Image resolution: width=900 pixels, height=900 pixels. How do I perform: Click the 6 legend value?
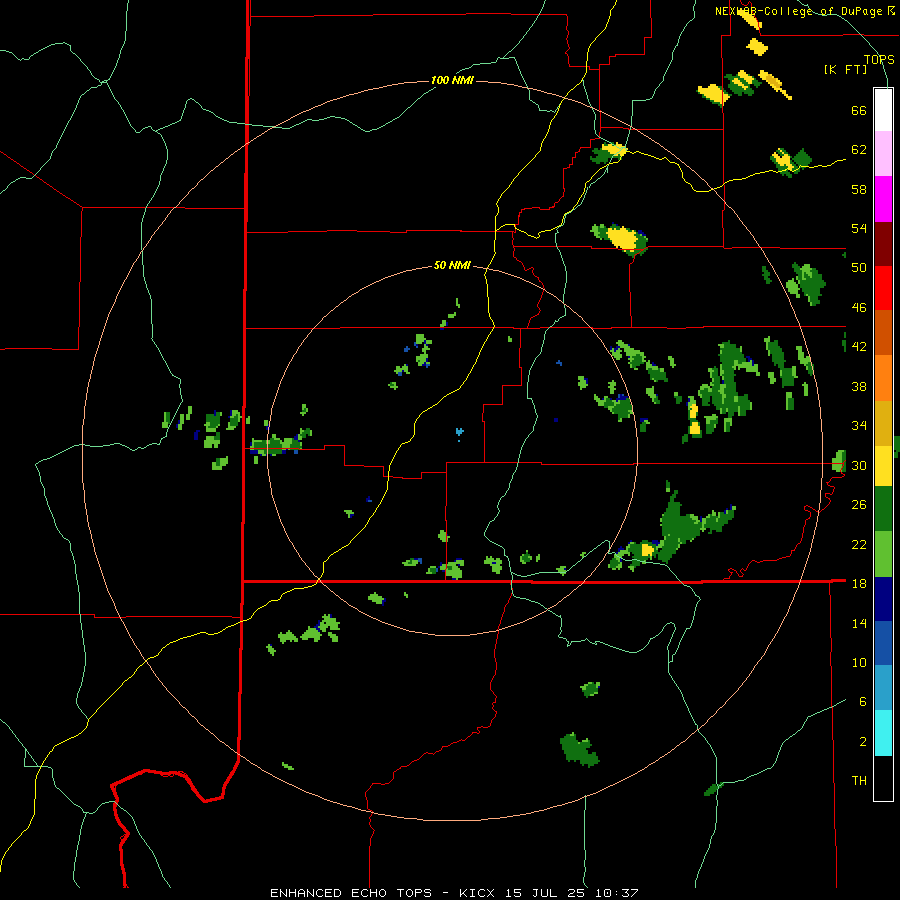(863, 702)
